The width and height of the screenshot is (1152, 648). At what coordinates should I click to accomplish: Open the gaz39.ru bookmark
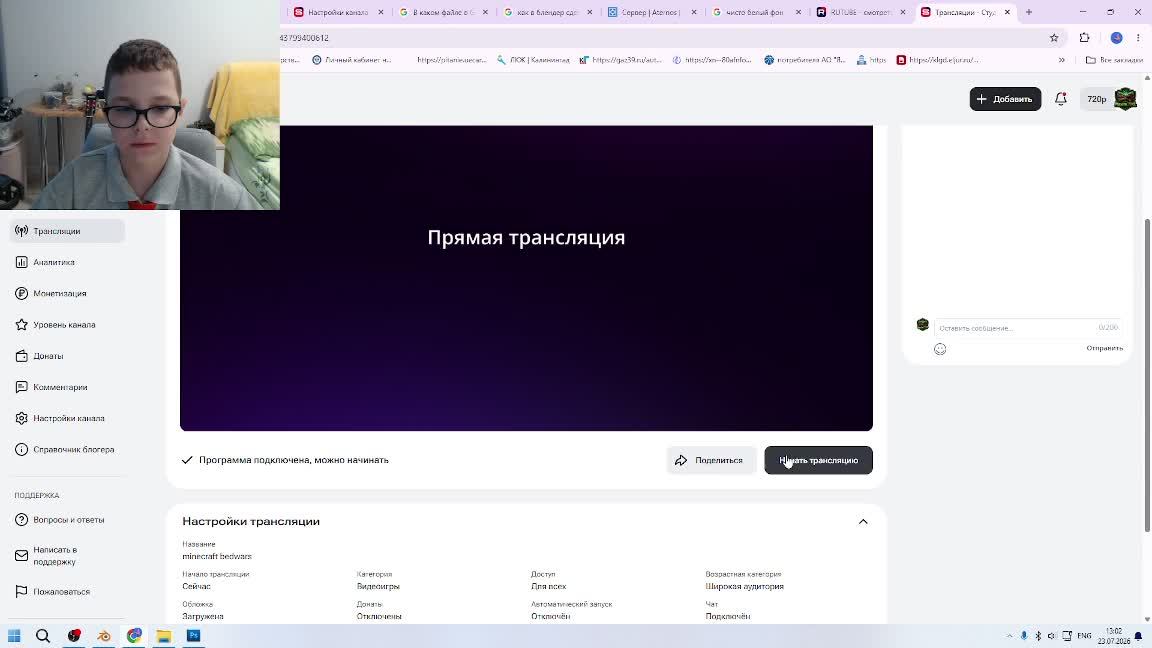[621, 60]
